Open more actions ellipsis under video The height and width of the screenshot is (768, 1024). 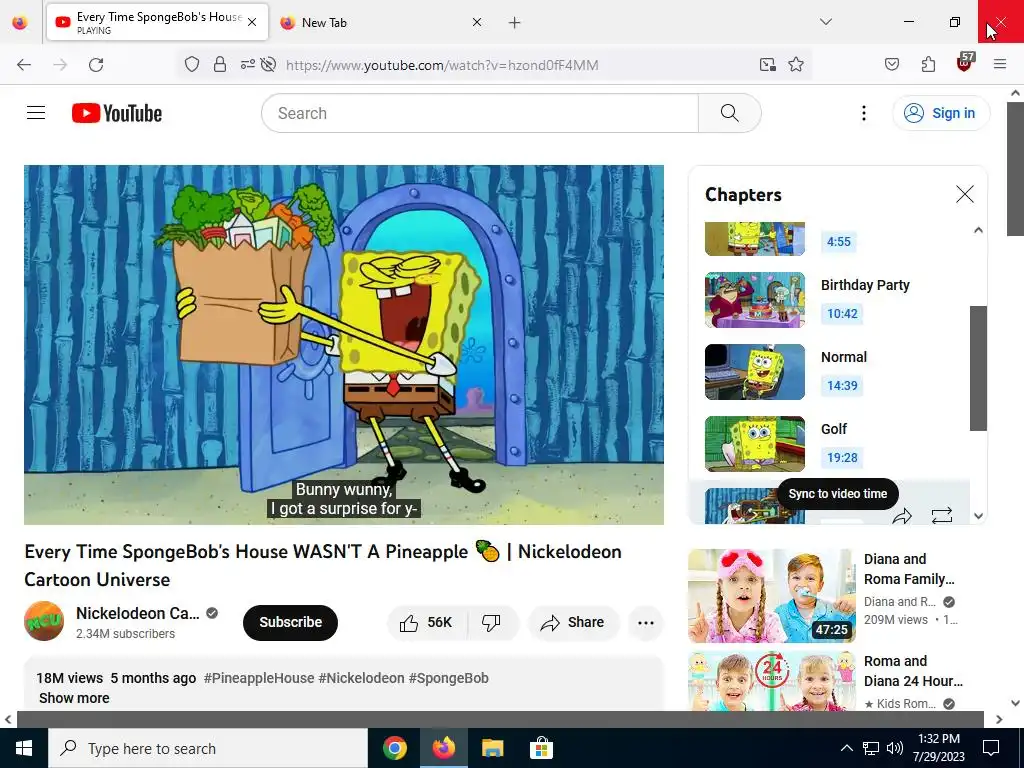(x=645, y=622)
